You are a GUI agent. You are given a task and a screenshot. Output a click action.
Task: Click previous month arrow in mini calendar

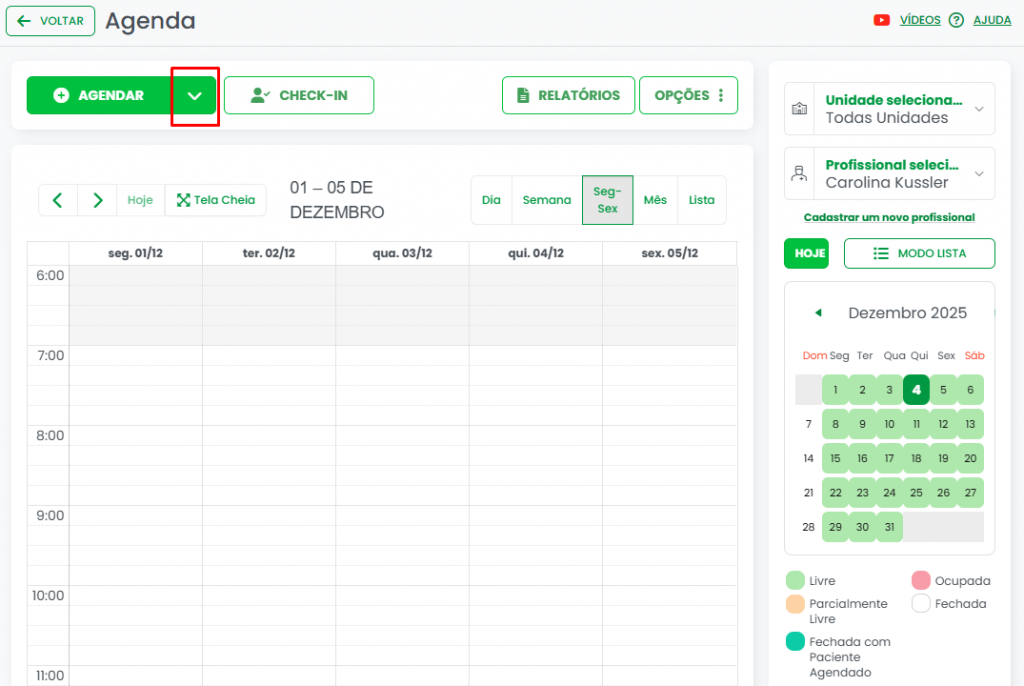tap(818, 313)
